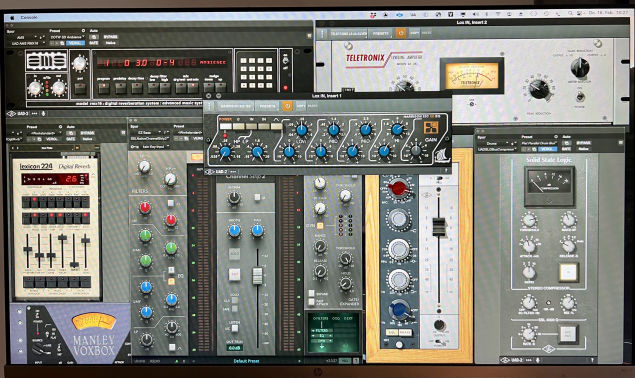Toggle the SSL stereo compressor In button
The image size is (635, 378).
(567, 272)
